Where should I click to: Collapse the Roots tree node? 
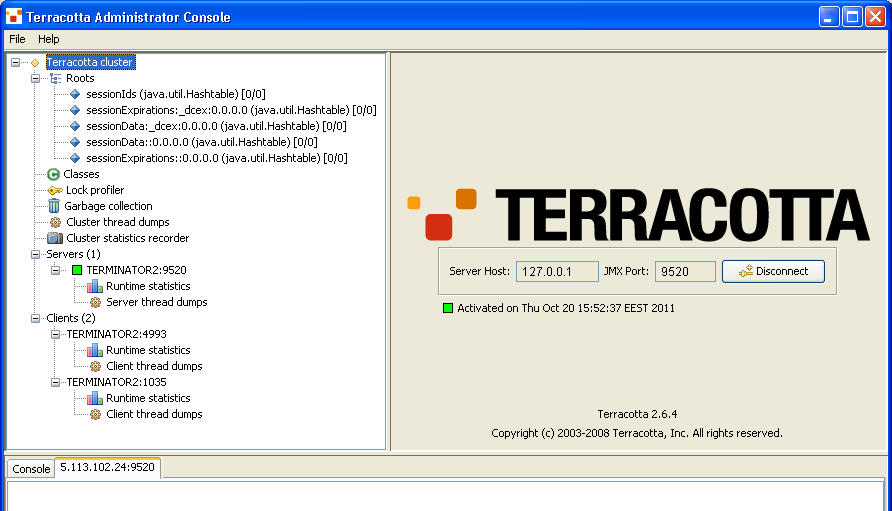35,79
